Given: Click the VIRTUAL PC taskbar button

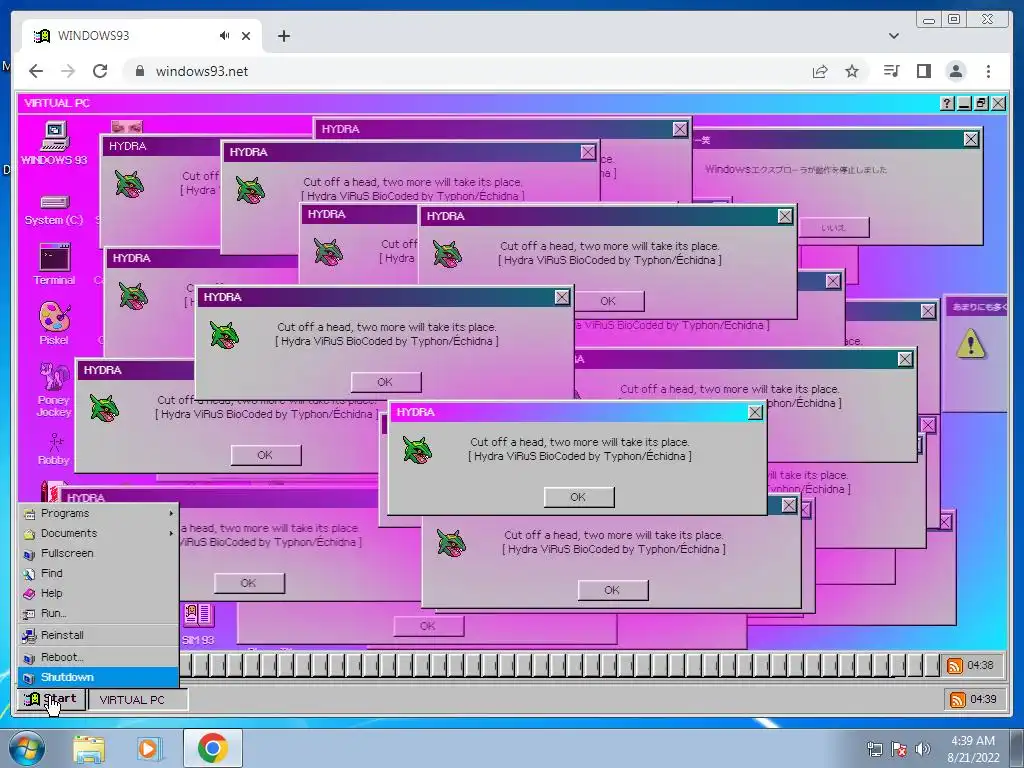Looking at the screenshot, I should [138, 700].
